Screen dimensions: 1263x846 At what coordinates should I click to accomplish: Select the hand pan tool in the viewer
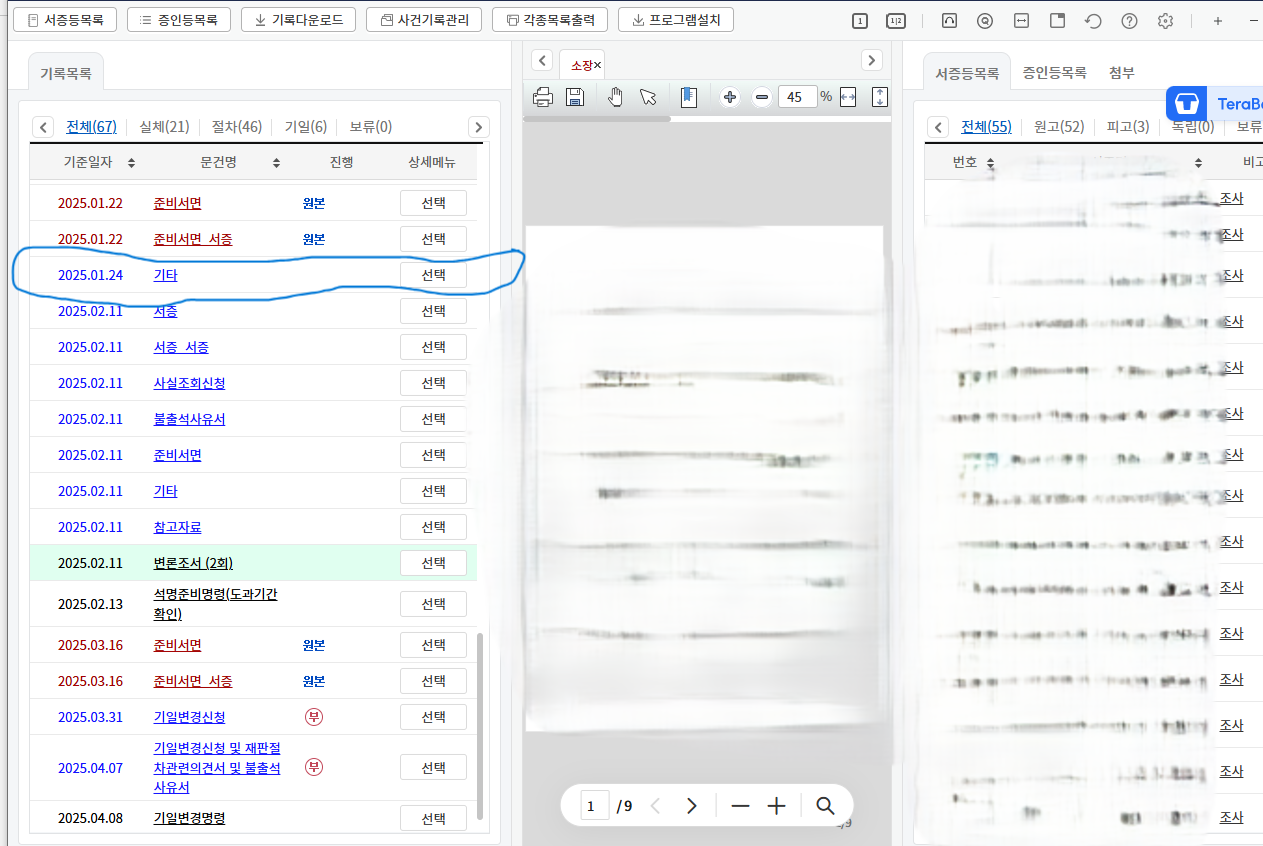point(615,96)
